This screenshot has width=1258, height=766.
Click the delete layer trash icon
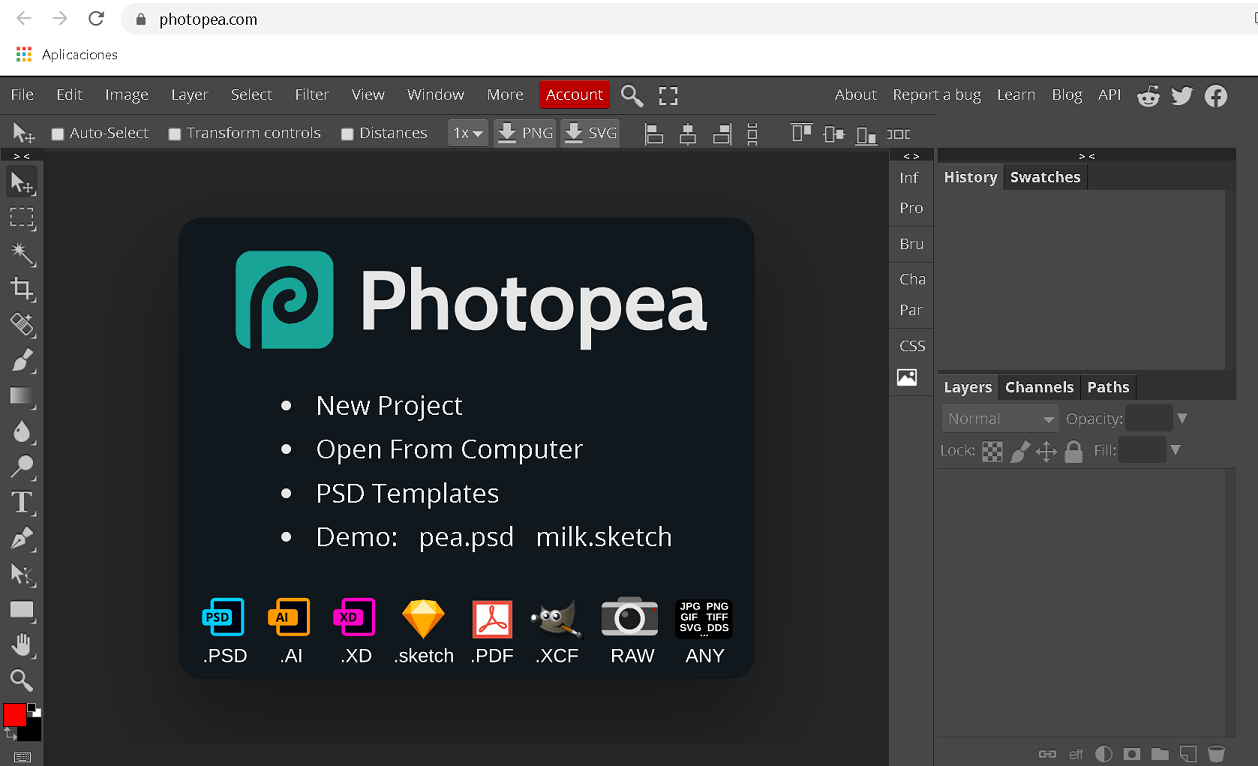click(1216, 754)
